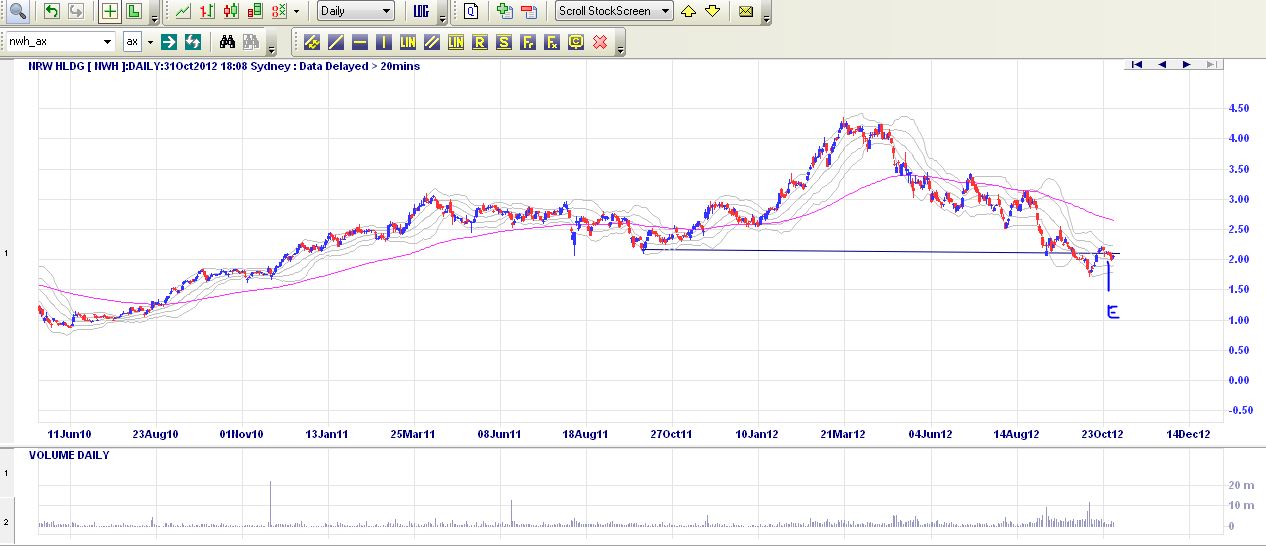Click the green plus add-page icon

point(504,12)
